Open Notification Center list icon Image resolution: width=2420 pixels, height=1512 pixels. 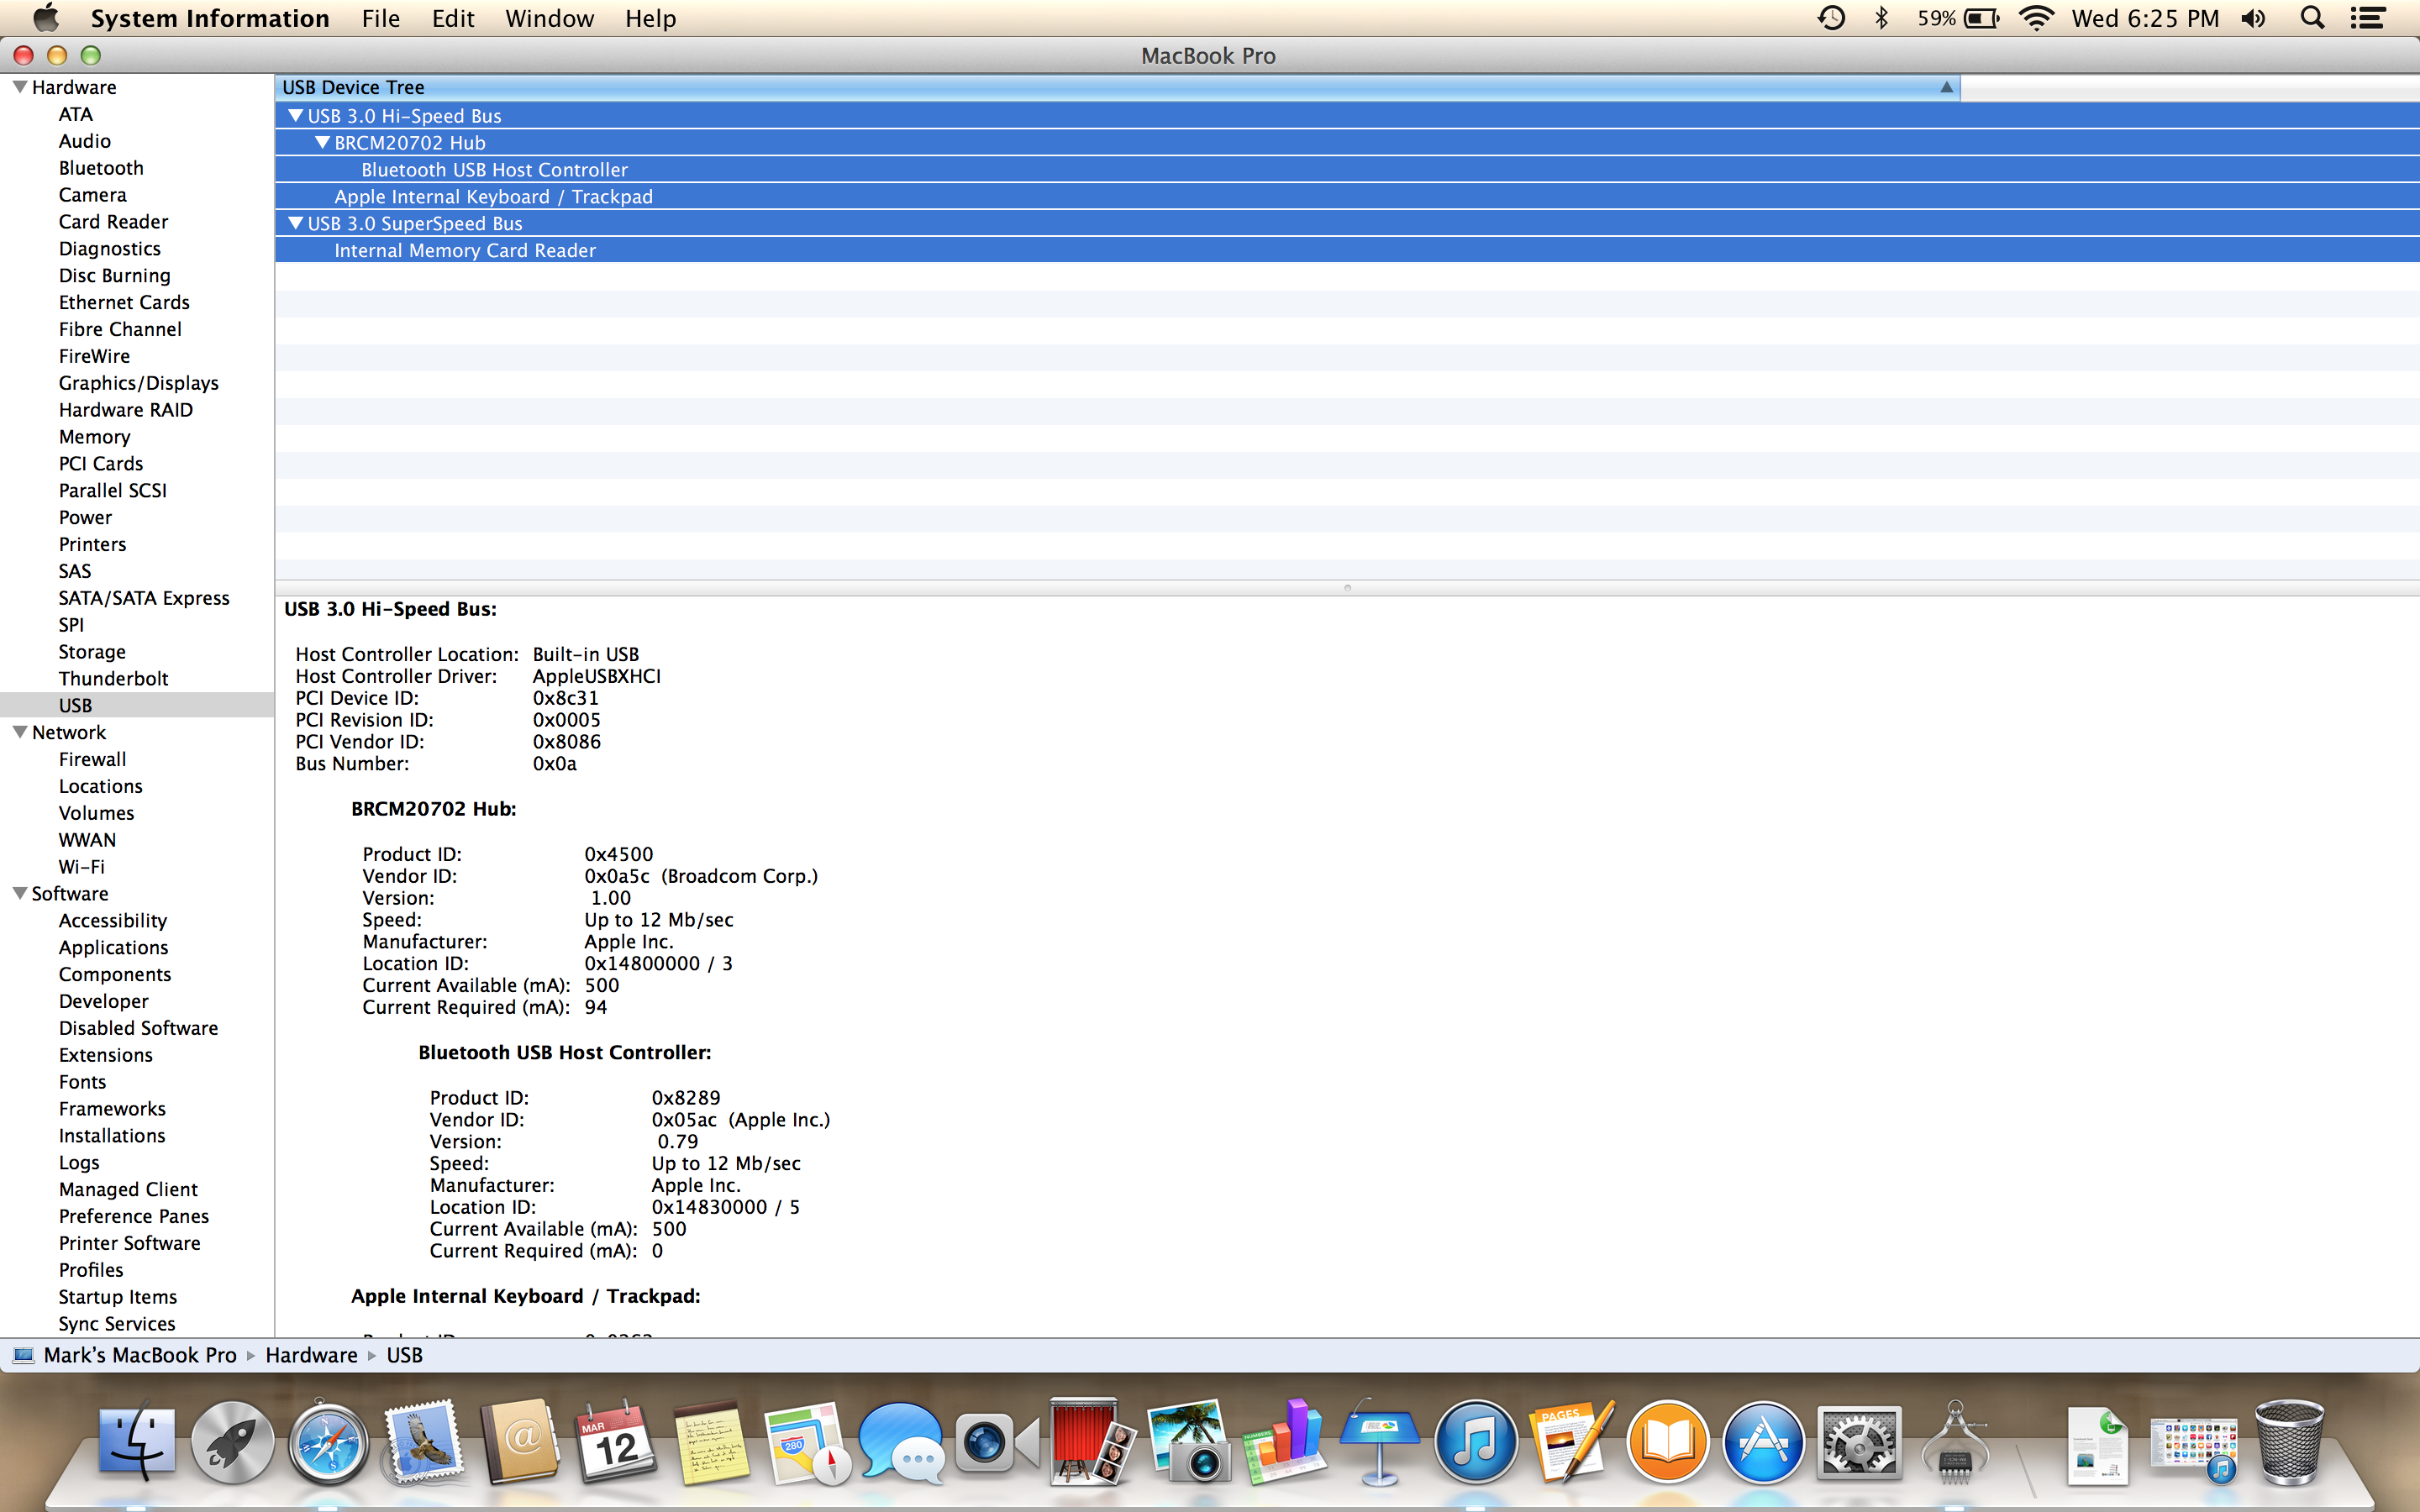(x=2368, y=18)
